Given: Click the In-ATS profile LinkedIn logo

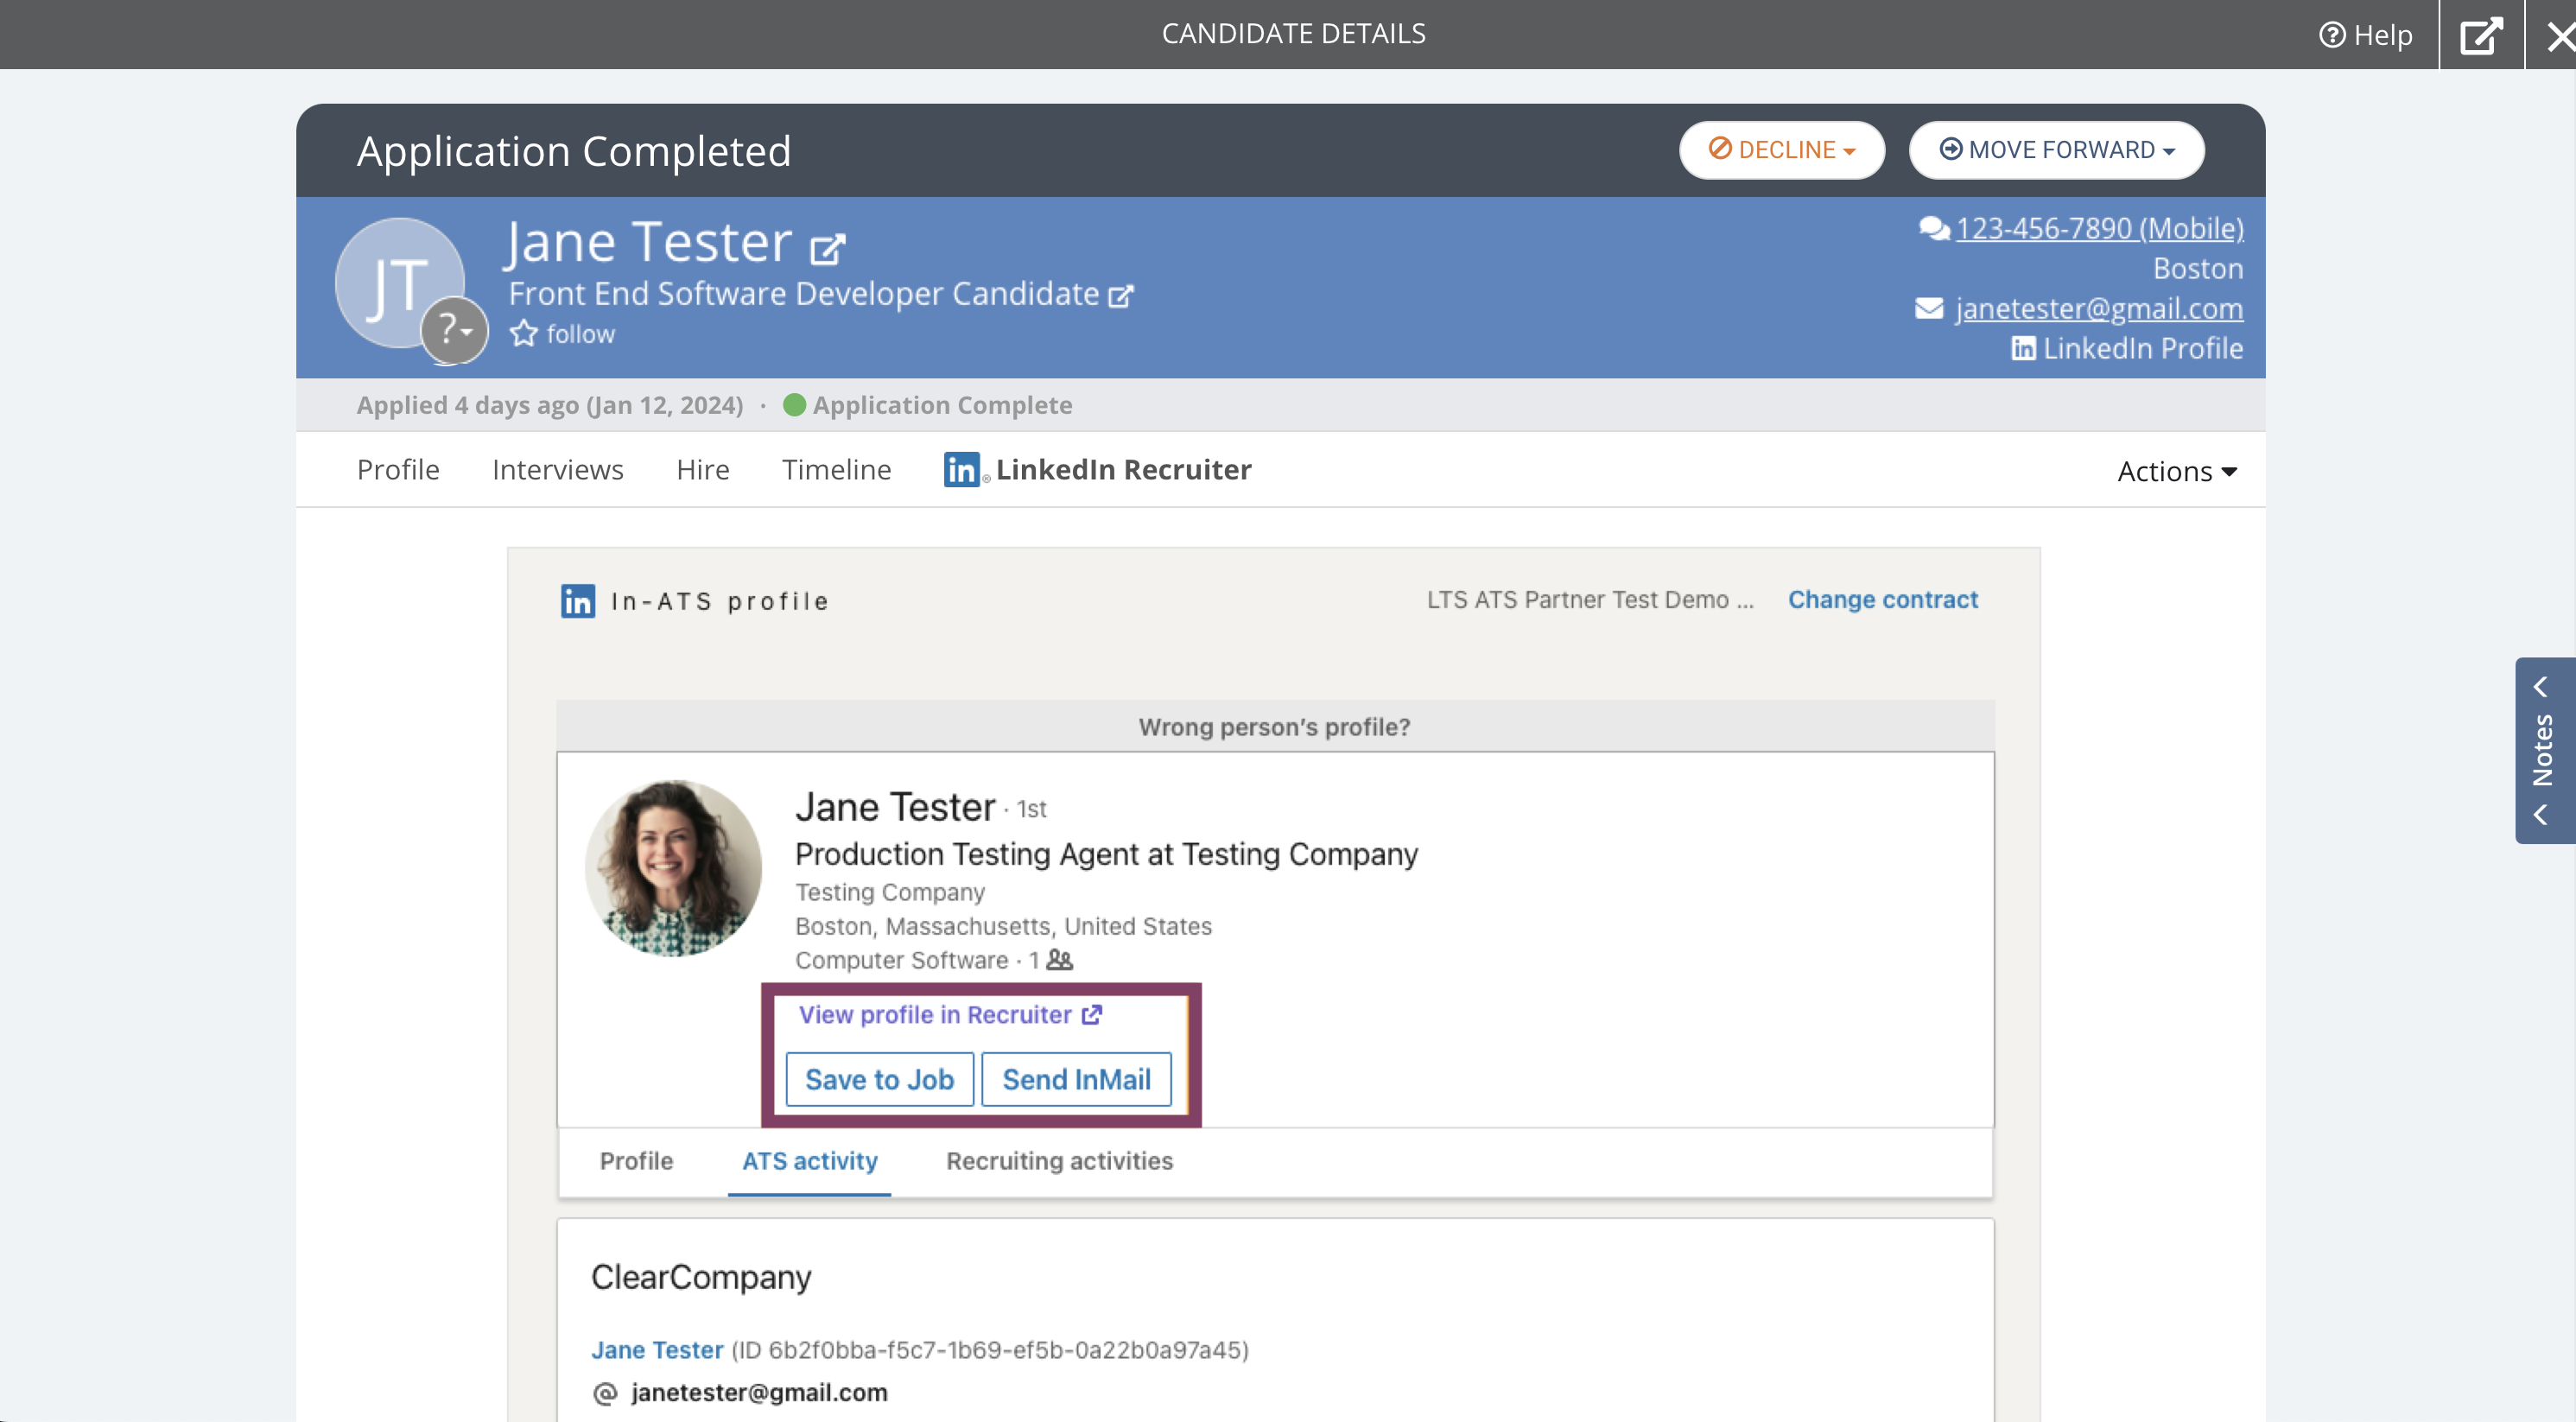Looking at the screenshot, I should click(x=578, y=601).
